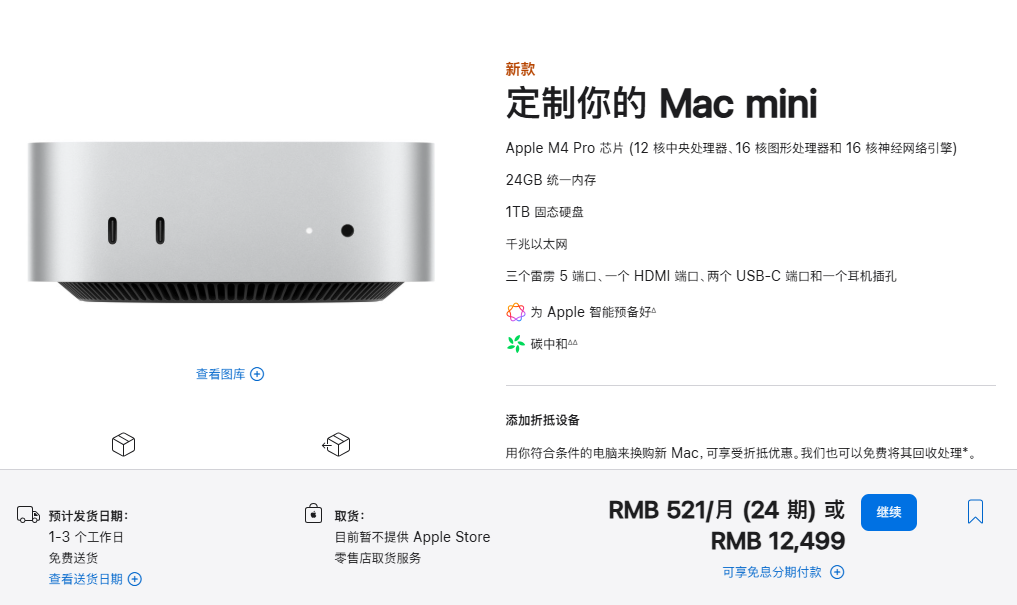
Task: Click the shipping box icon
Action: 123,445
